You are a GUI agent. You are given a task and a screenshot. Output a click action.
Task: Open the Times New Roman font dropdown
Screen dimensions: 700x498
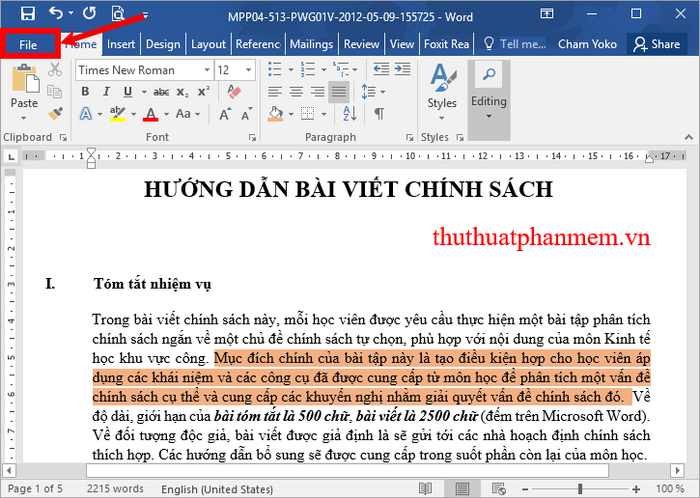(207, 70)
